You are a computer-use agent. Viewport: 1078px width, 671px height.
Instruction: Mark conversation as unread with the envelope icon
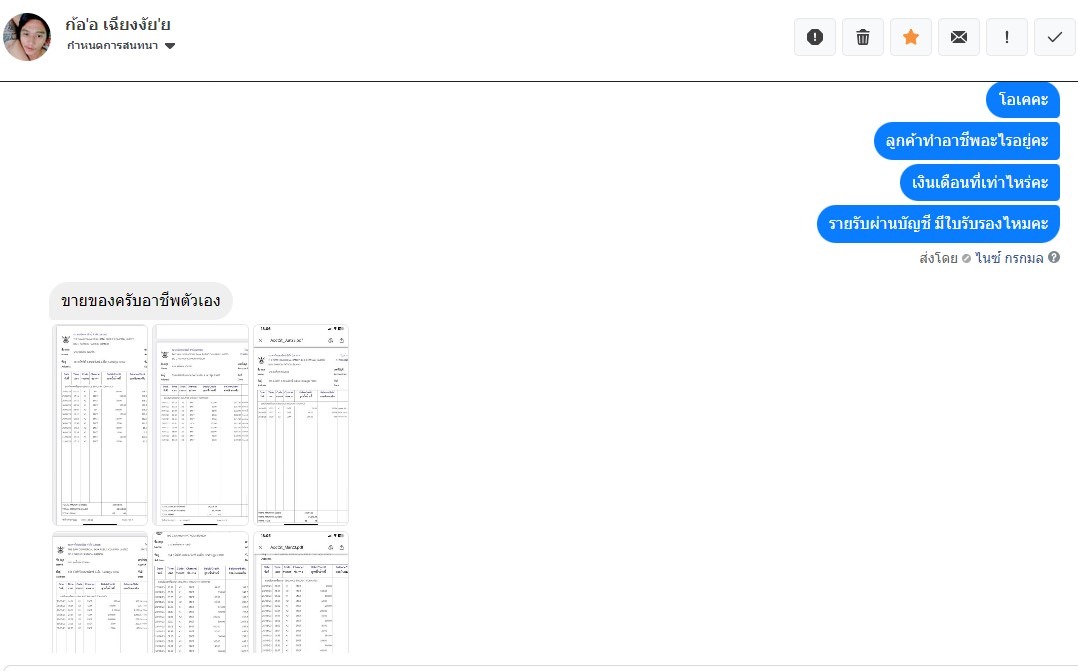[959, 37]
